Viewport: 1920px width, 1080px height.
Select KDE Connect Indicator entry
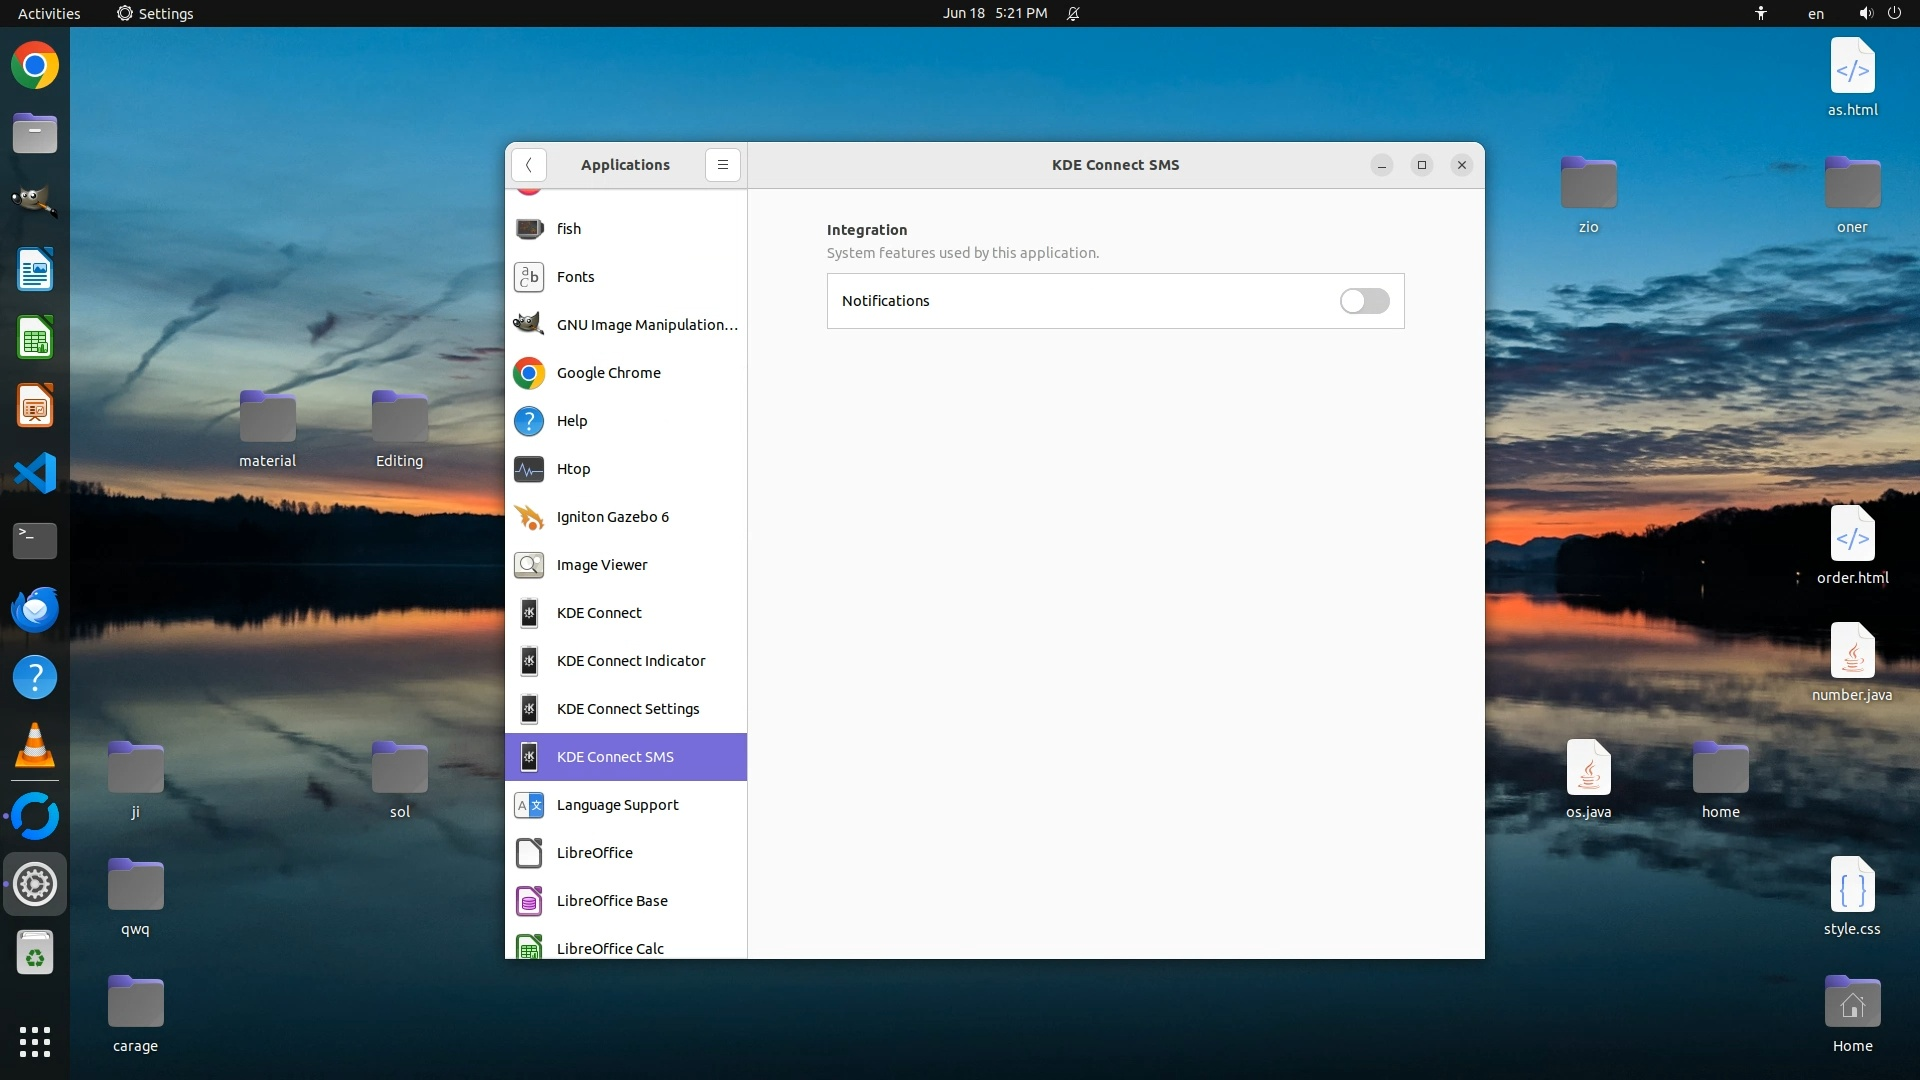click(630, 661)
